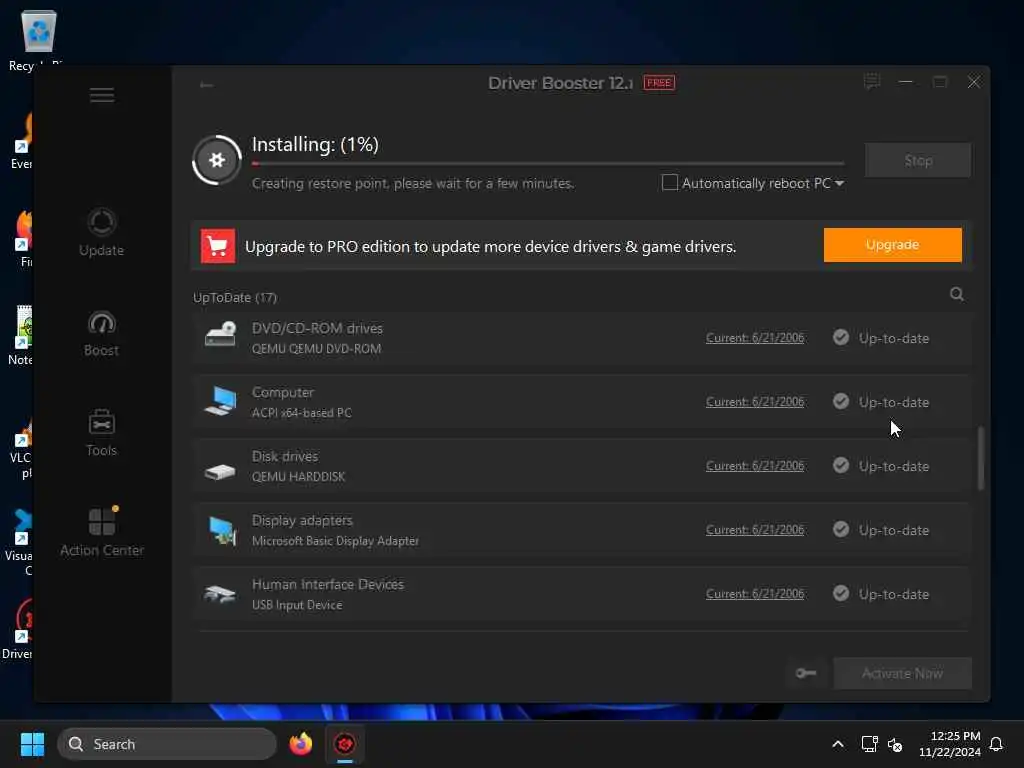Select the QEMU HARDDISK text
The width and height of the screenshot is (1024, 768).
(298, 477)
